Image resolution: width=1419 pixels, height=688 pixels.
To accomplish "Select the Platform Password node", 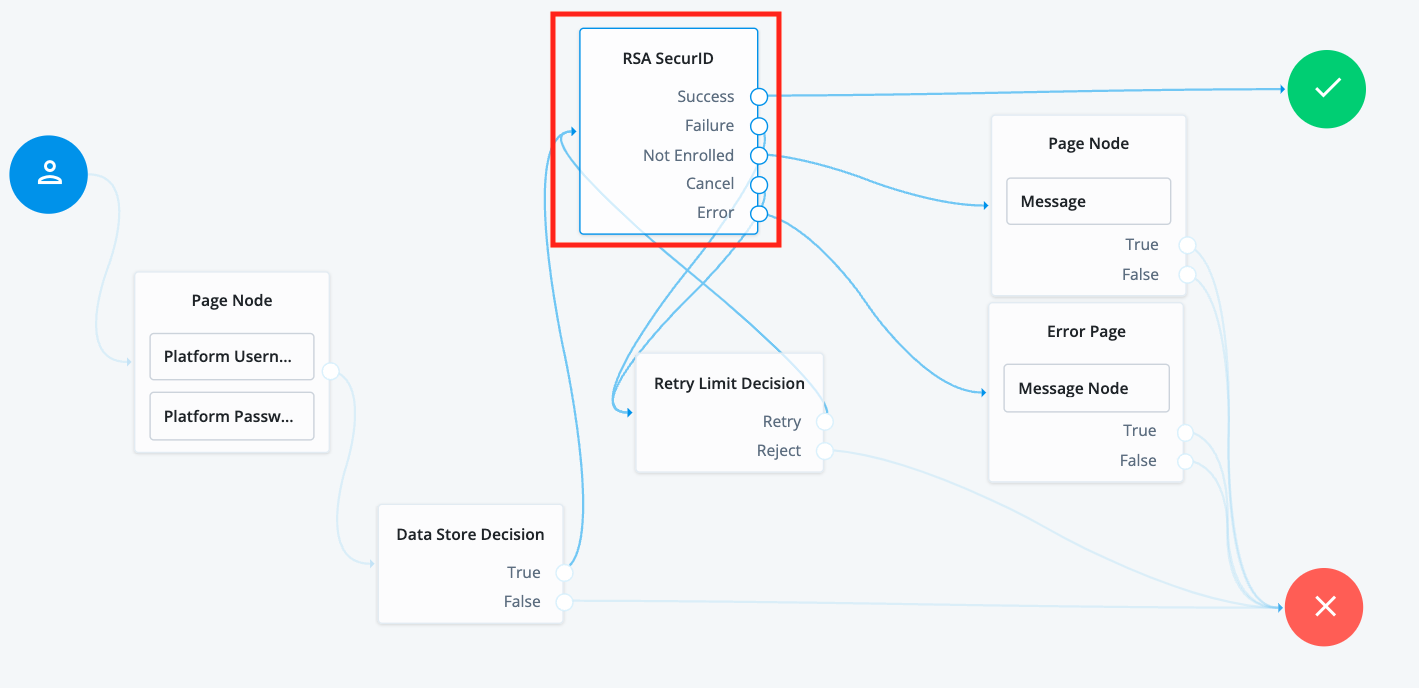I will (x=231, y=417).
